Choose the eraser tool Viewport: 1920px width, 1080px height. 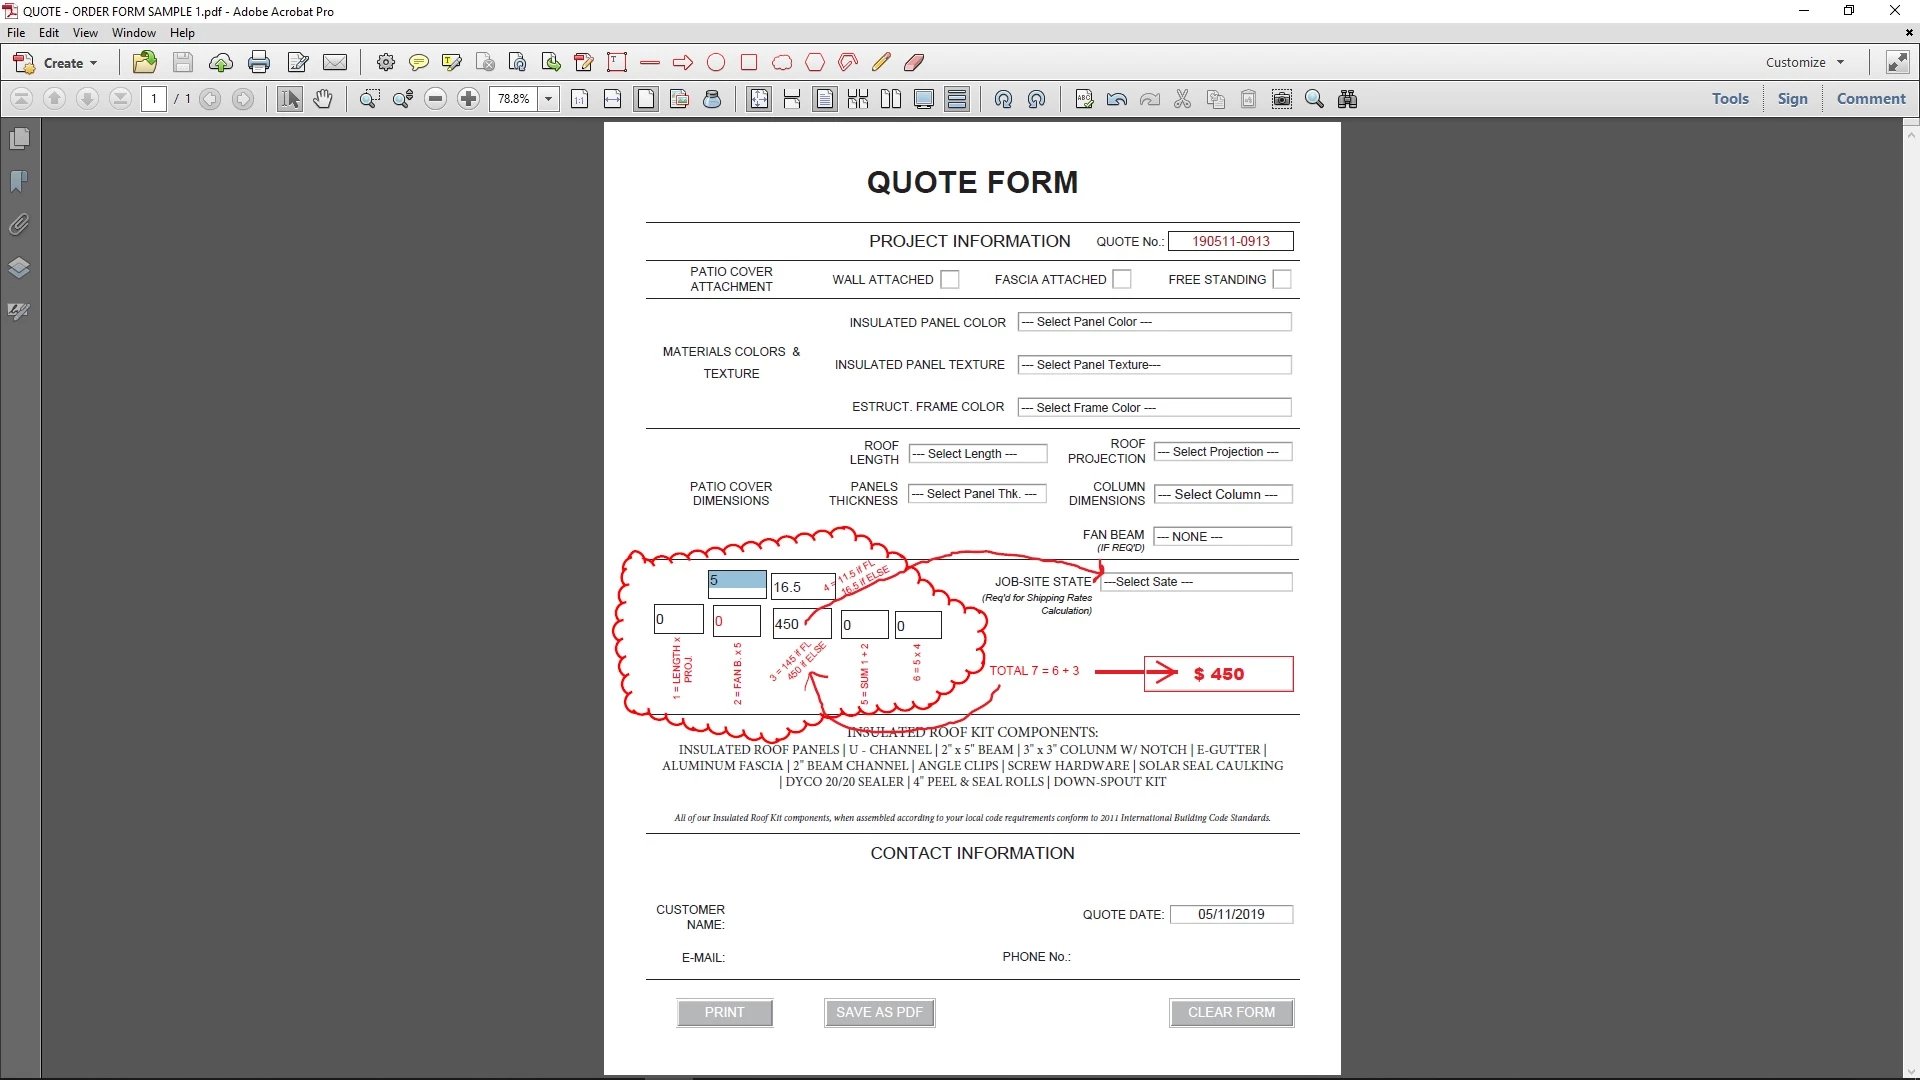pyautogui.click(x=914, y=62)
